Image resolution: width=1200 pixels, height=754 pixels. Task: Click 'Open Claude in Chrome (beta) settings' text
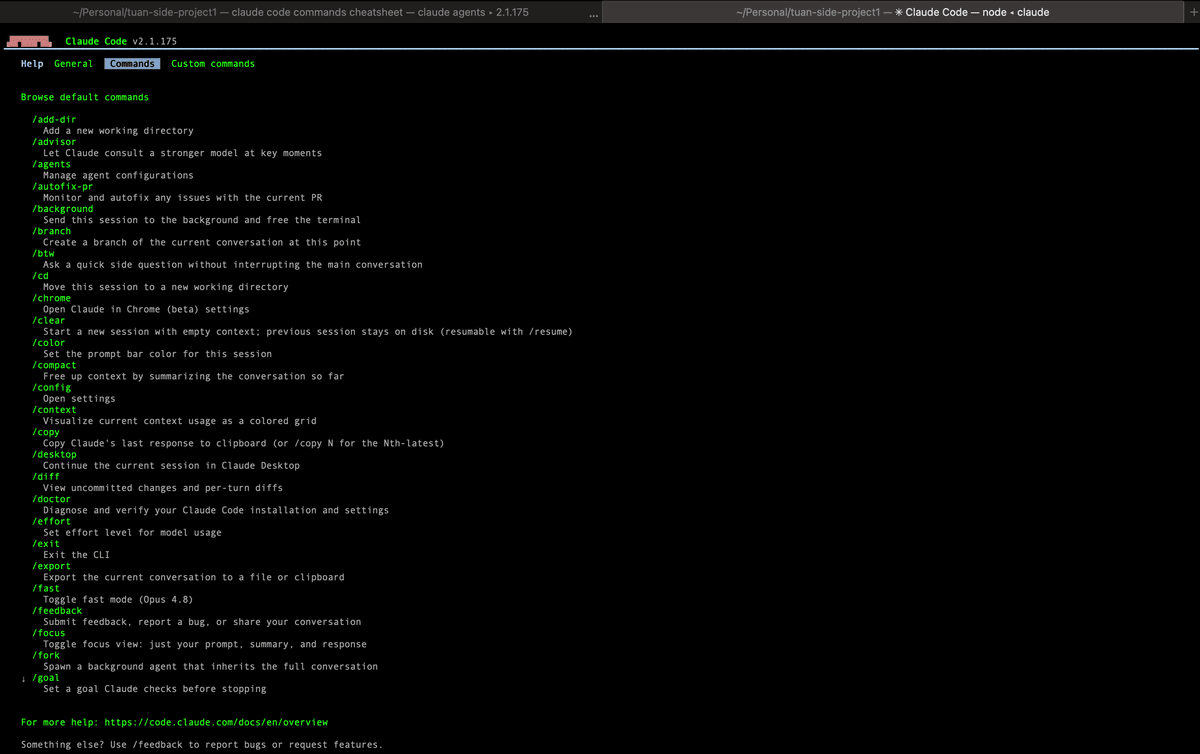[146, 309]
